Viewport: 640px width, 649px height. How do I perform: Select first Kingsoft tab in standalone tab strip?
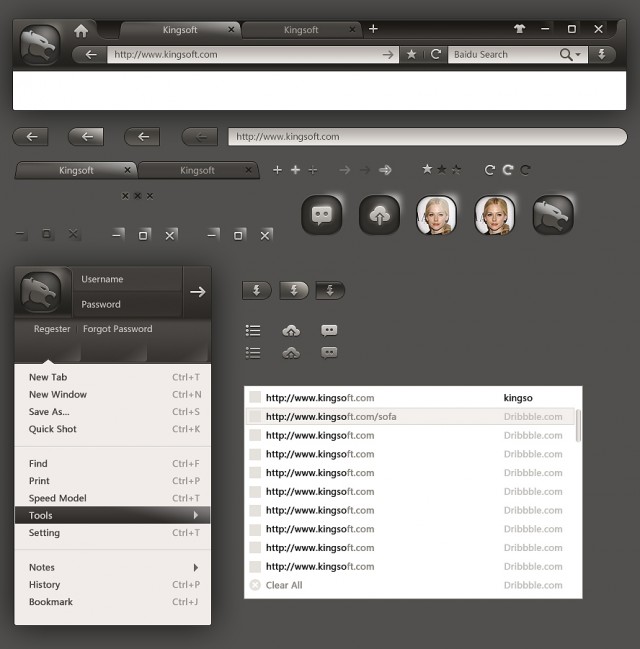(x=76, y=170)
